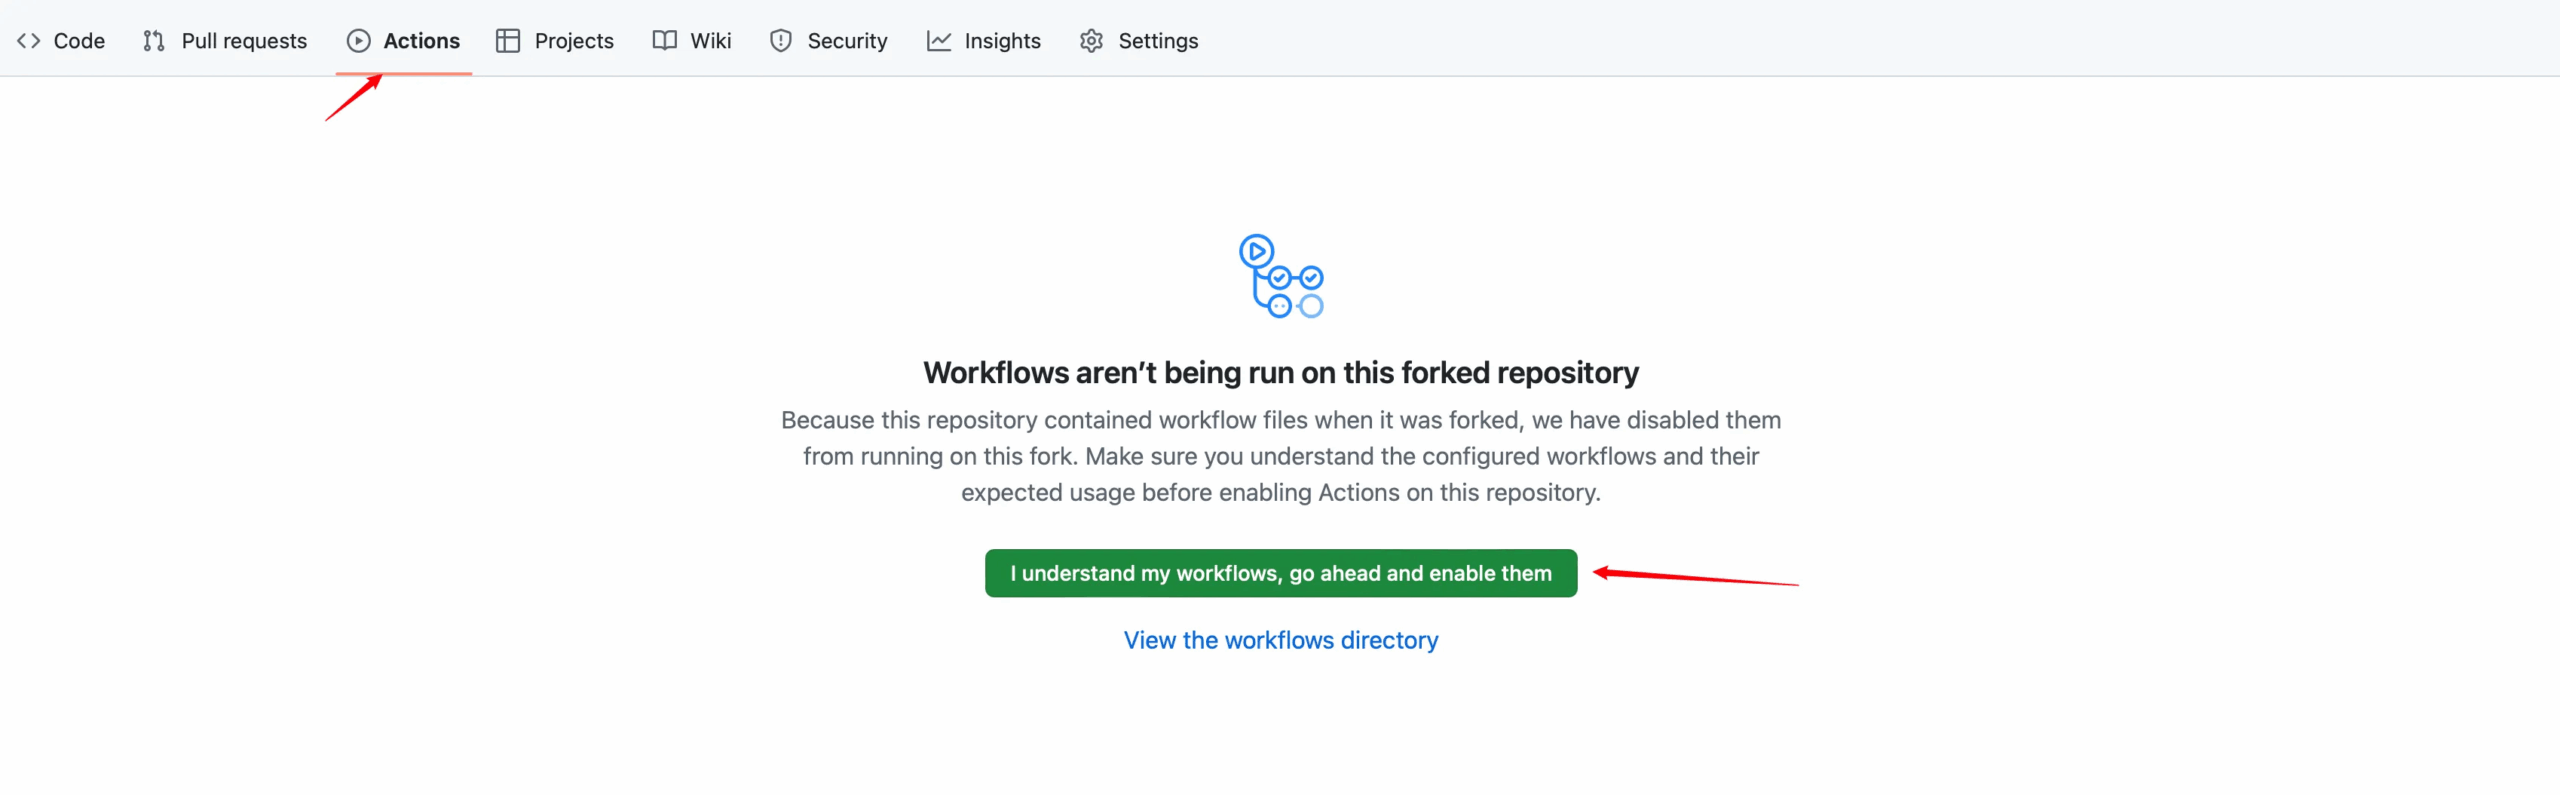Screen dimensions: 2560x795
Task: Click the Actions play-circle icon
Action: 358,41
